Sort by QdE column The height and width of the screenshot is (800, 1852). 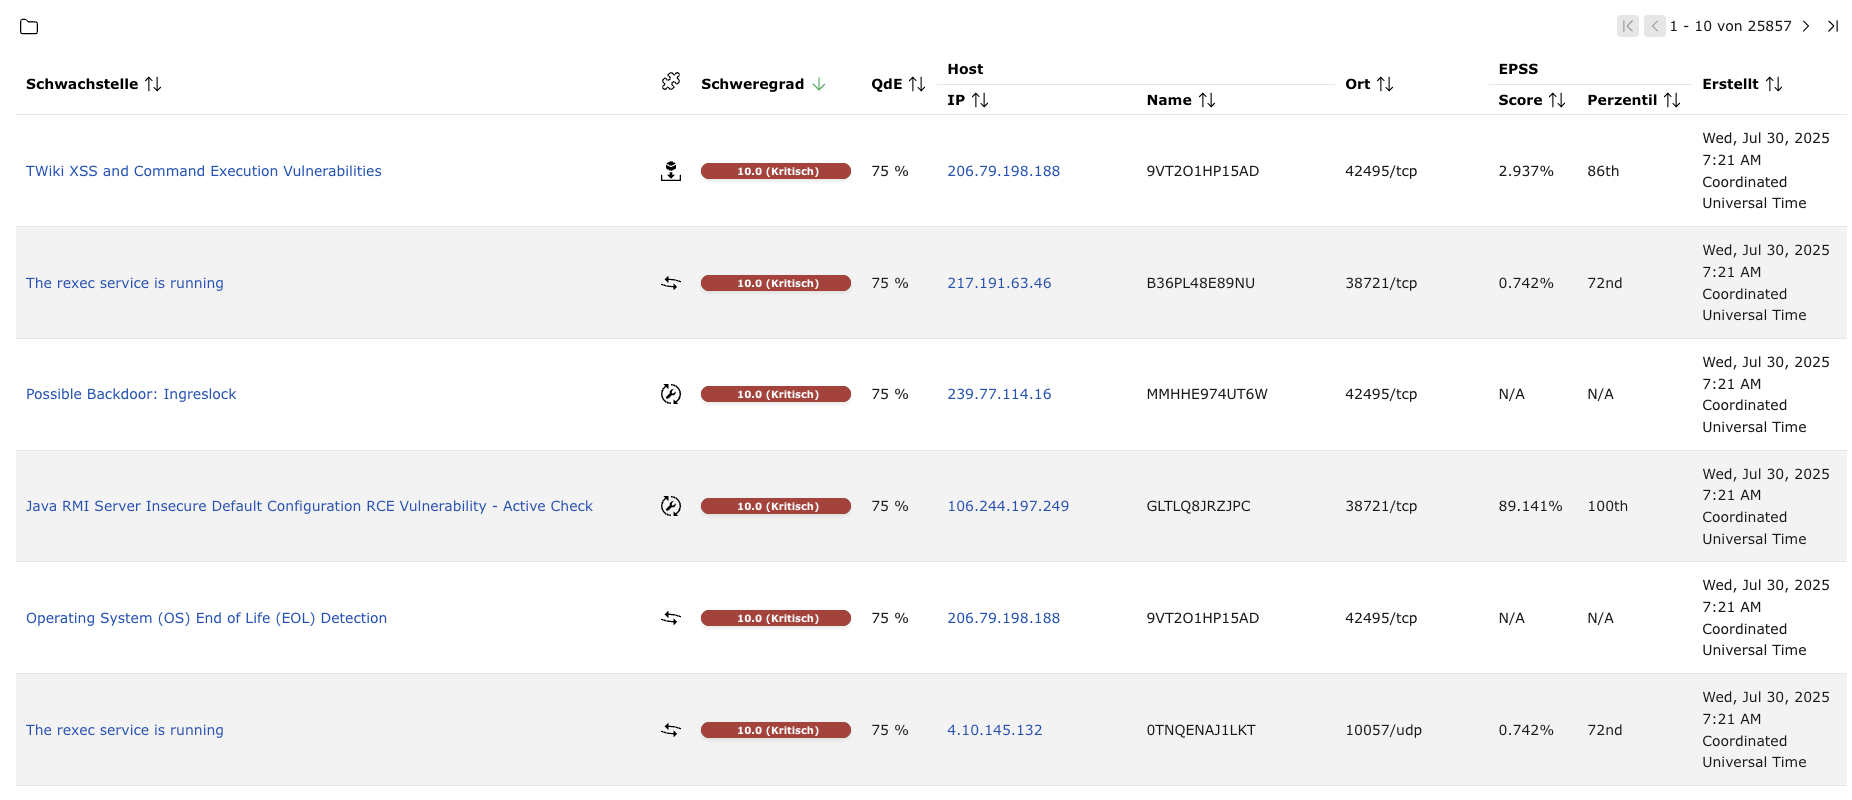pyautogui.click(x=917, y=85)
